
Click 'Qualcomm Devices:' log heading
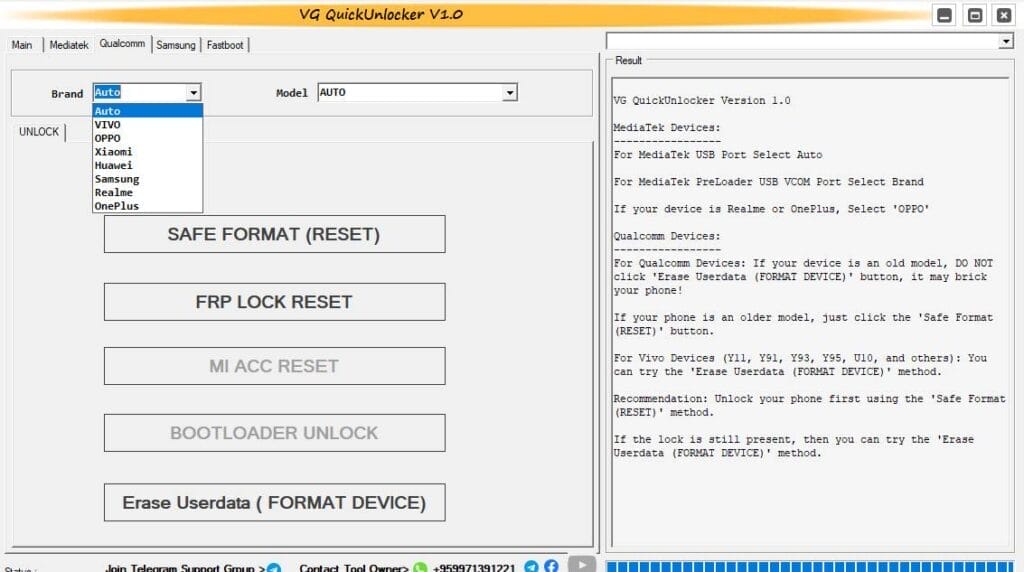pos(666,236)
